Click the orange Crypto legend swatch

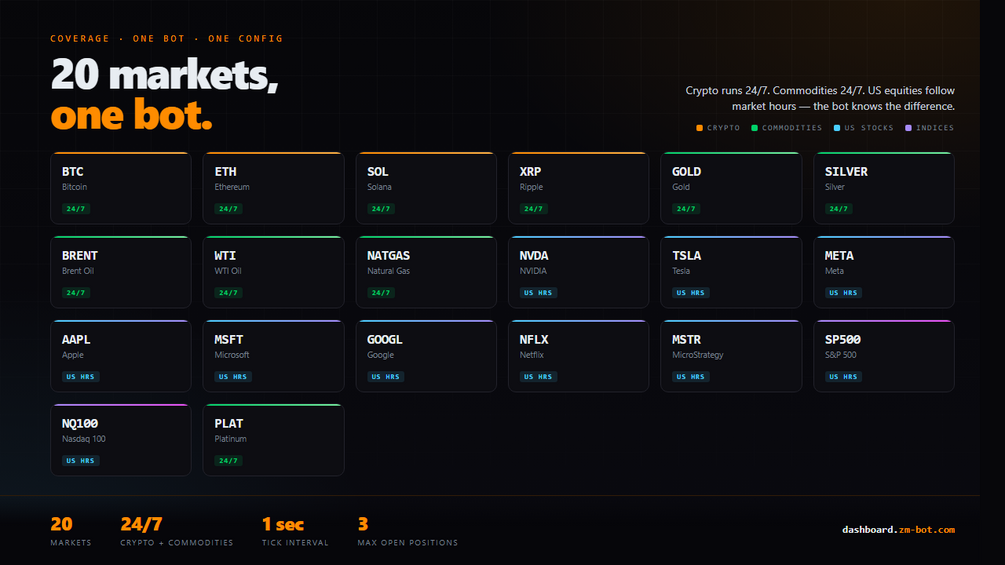coord(699,128)
